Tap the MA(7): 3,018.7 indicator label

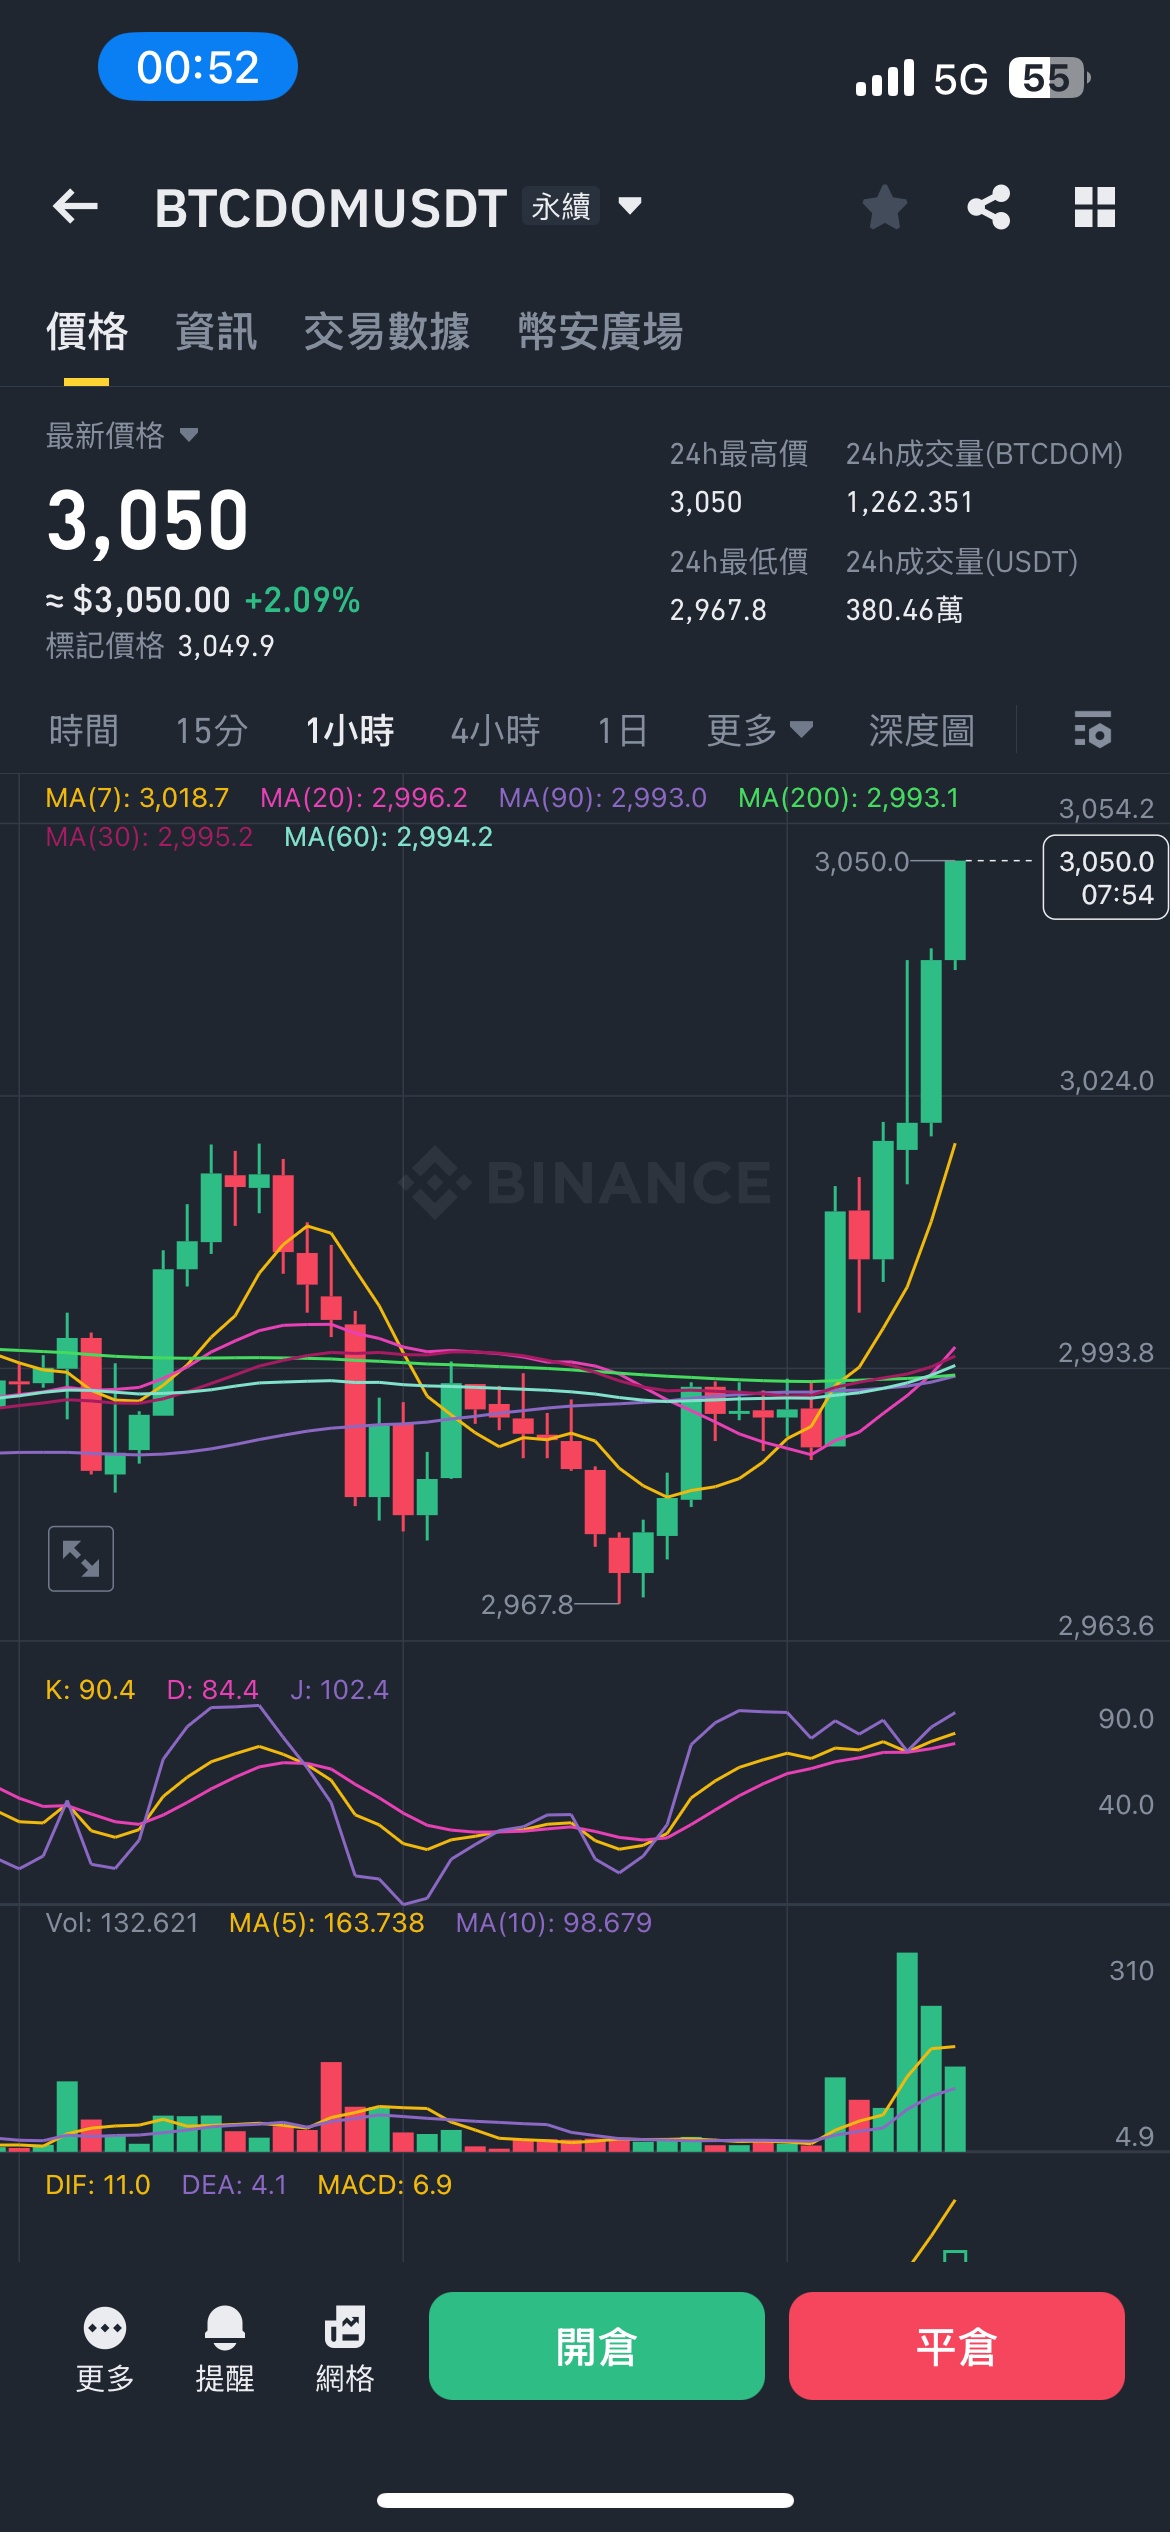tap(137, 798)
